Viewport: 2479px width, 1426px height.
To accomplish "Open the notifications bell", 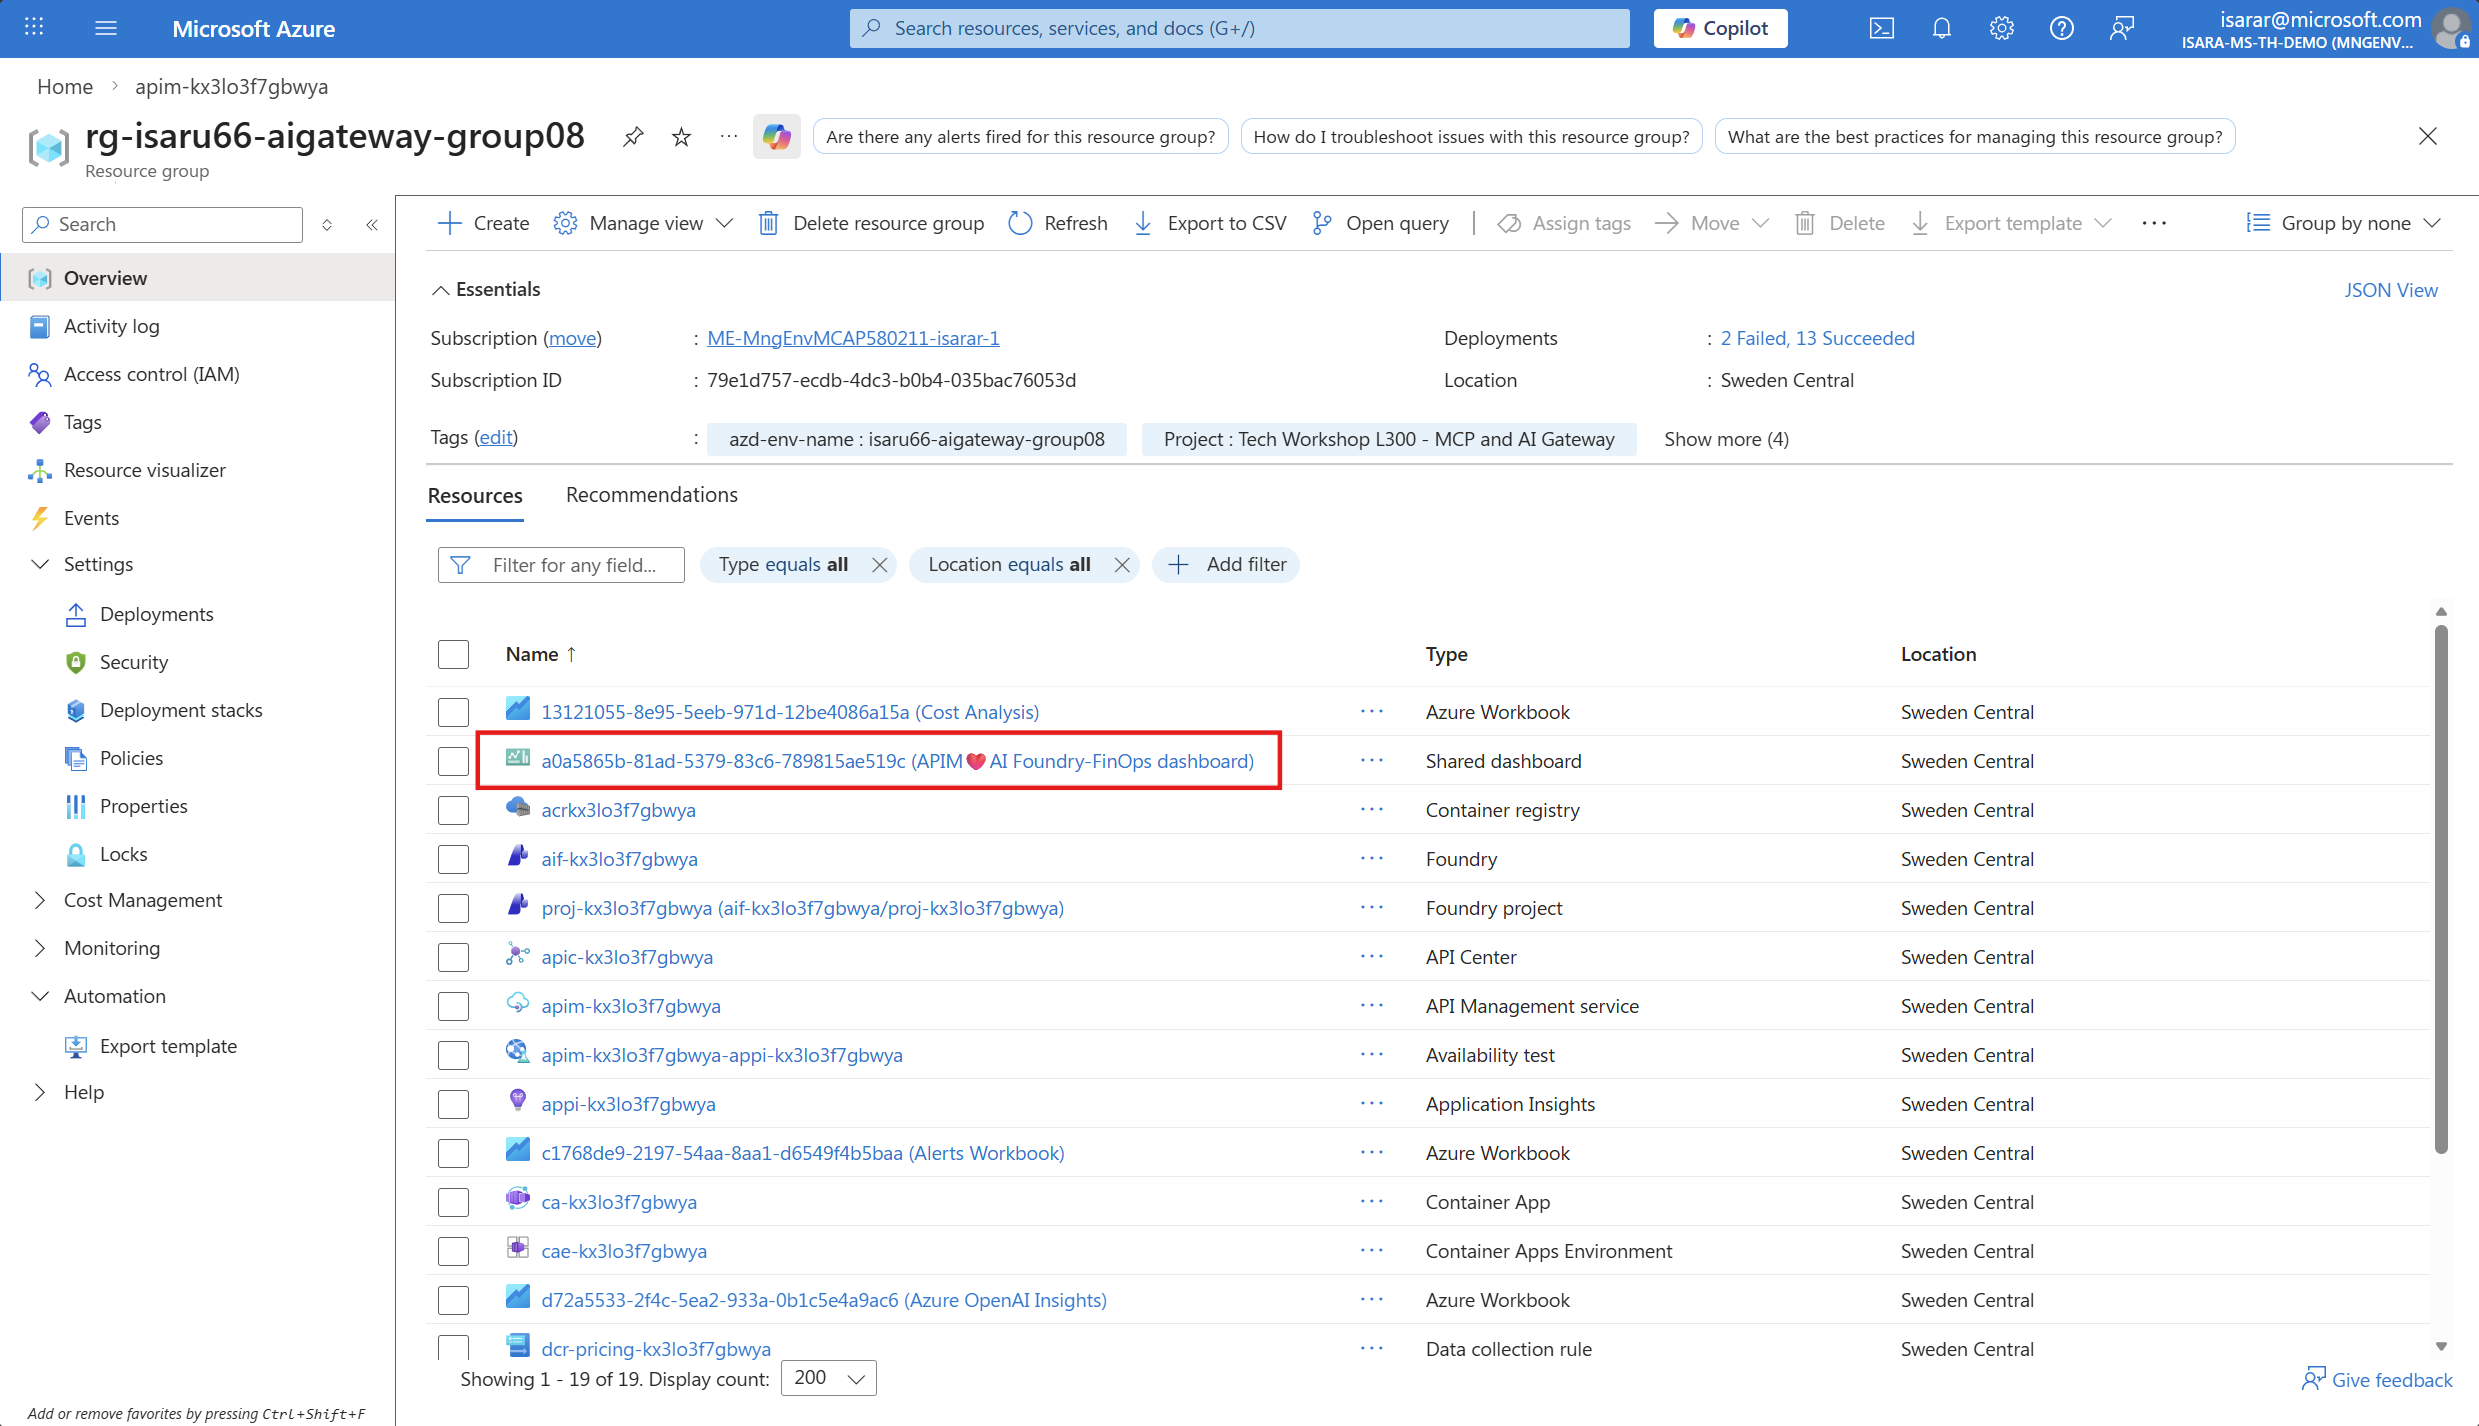I will pyautogui.click(x=1941, y=28).
